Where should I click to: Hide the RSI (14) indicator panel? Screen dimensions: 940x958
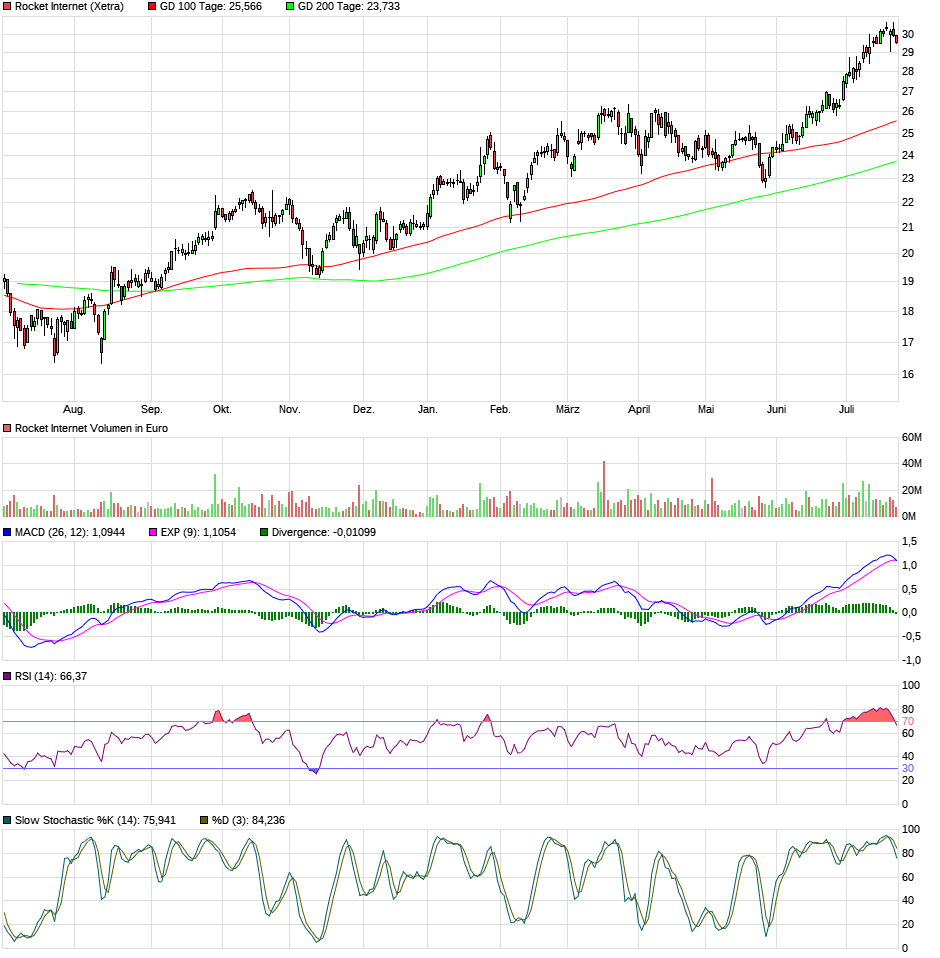click(40, 677)
